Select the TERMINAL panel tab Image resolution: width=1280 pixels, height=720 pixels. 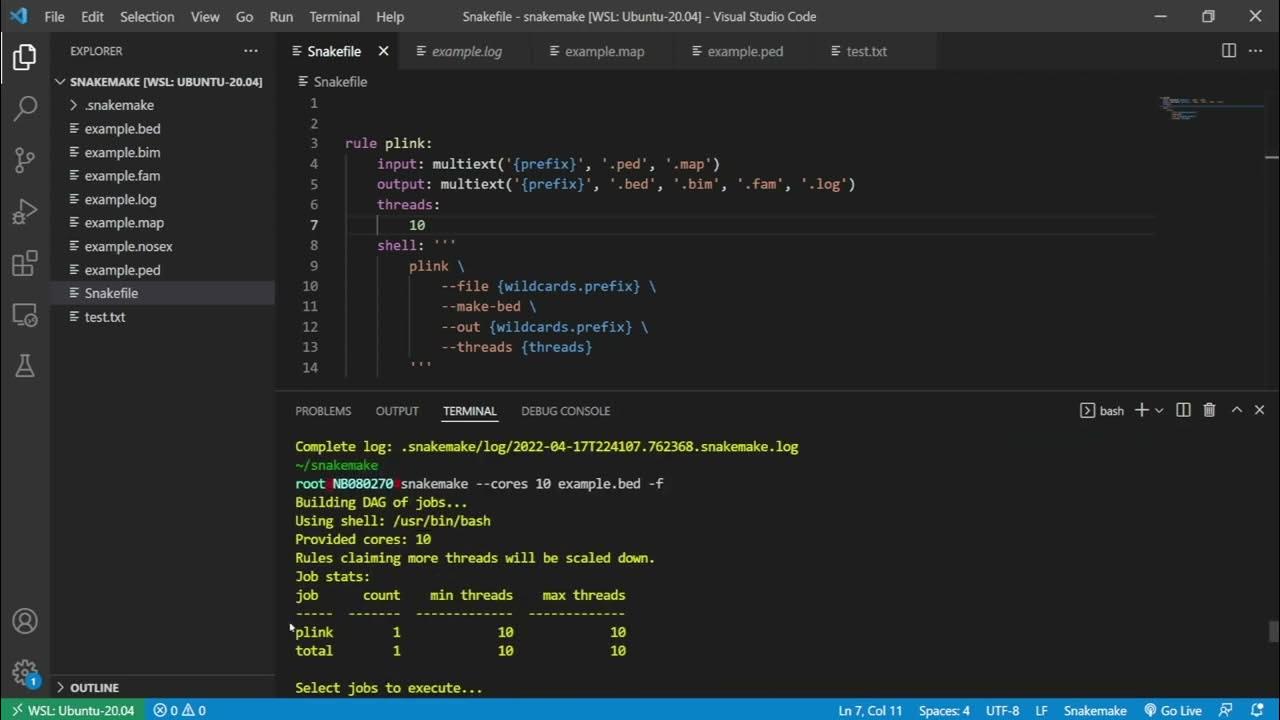[469, 411]
